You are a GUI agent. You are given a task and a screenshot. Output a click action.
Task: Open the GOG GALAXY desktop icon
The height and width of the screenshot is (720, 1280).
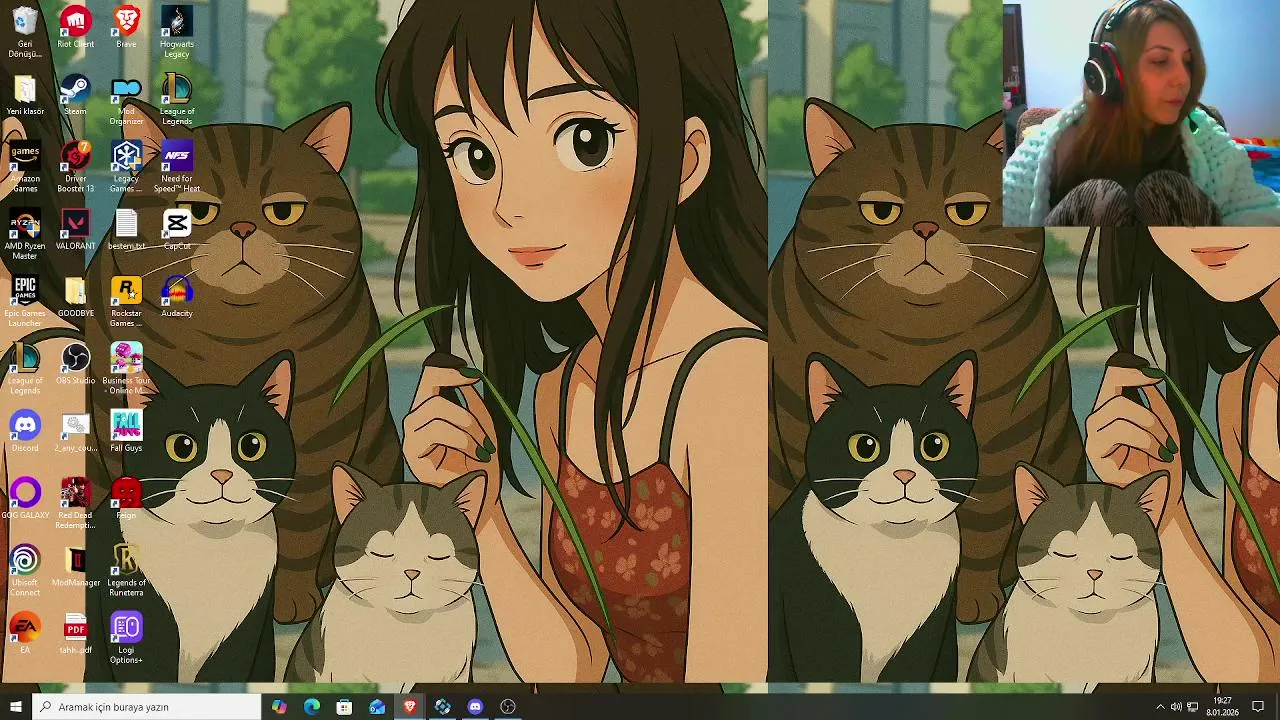(x=25, y=499)
